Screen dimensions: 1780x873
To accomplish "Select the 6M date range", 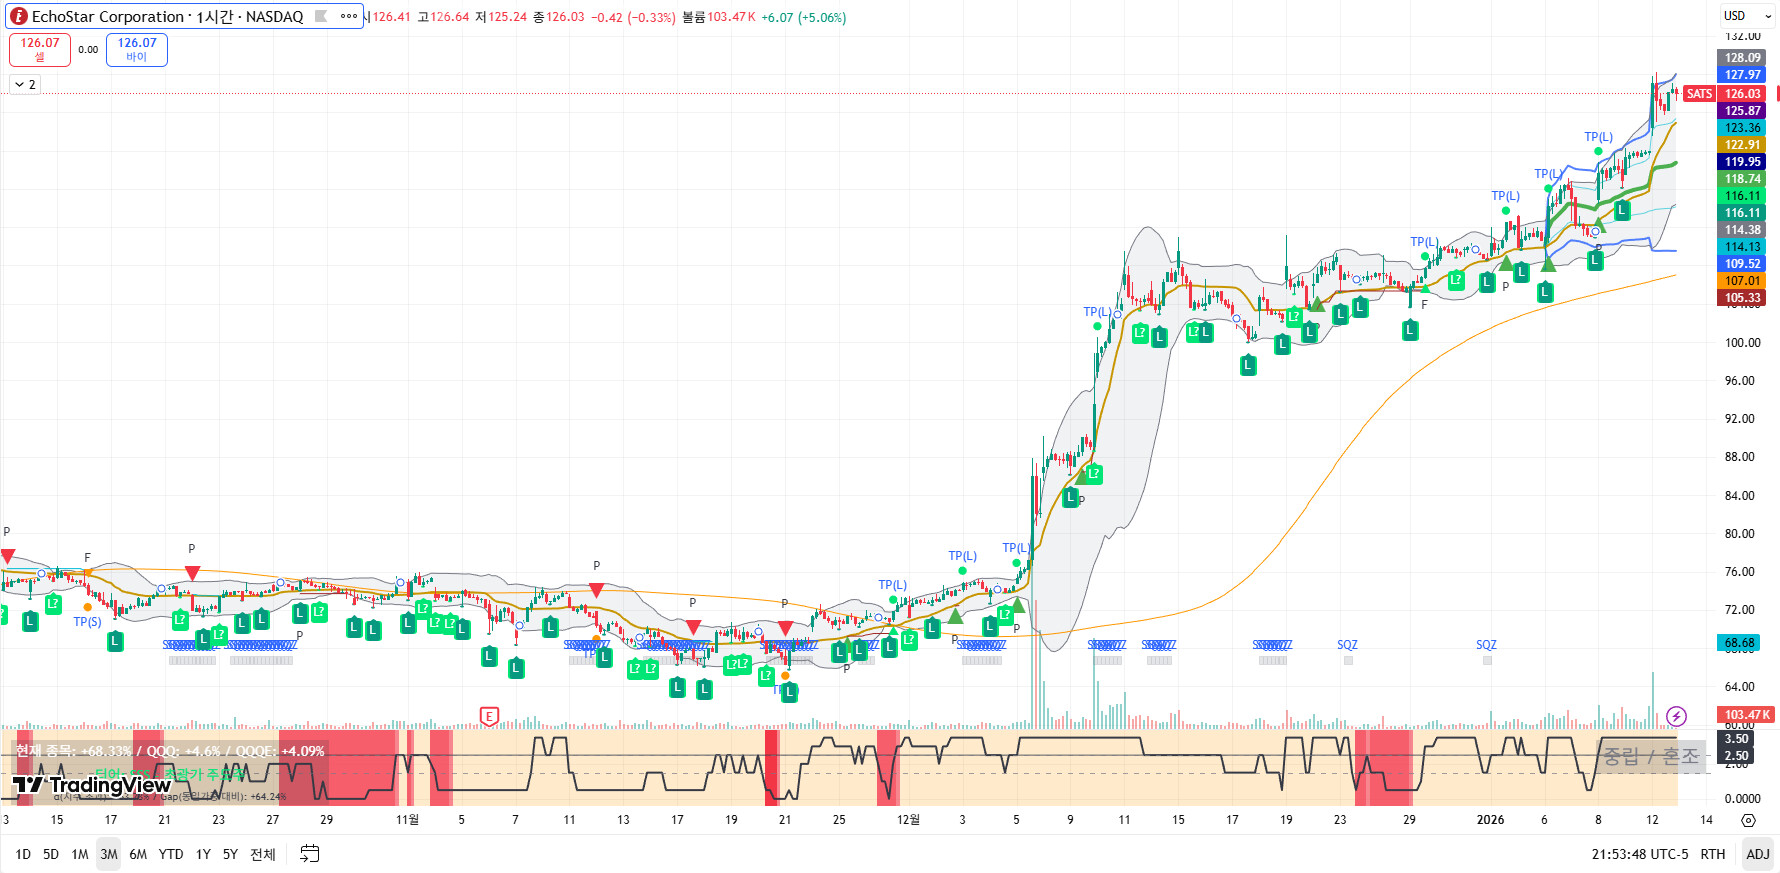I will point(138,854).
